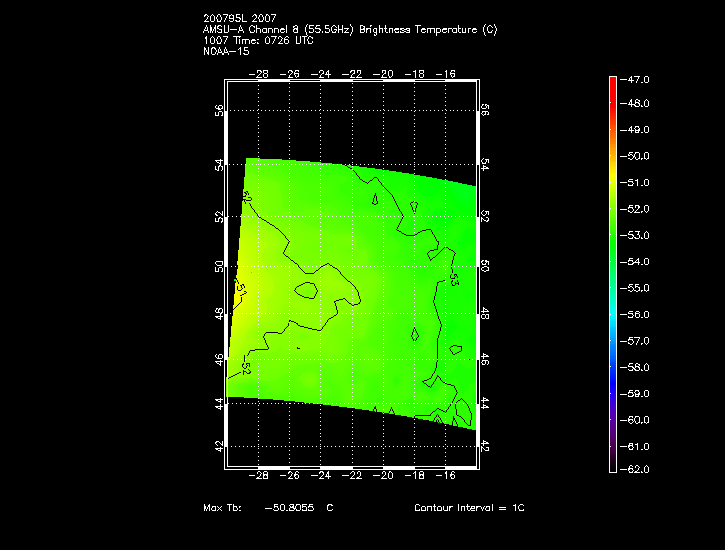This screenshot has height=550, width=725.
Task: Click the red top of the color bar
Action: click(613, 86)
